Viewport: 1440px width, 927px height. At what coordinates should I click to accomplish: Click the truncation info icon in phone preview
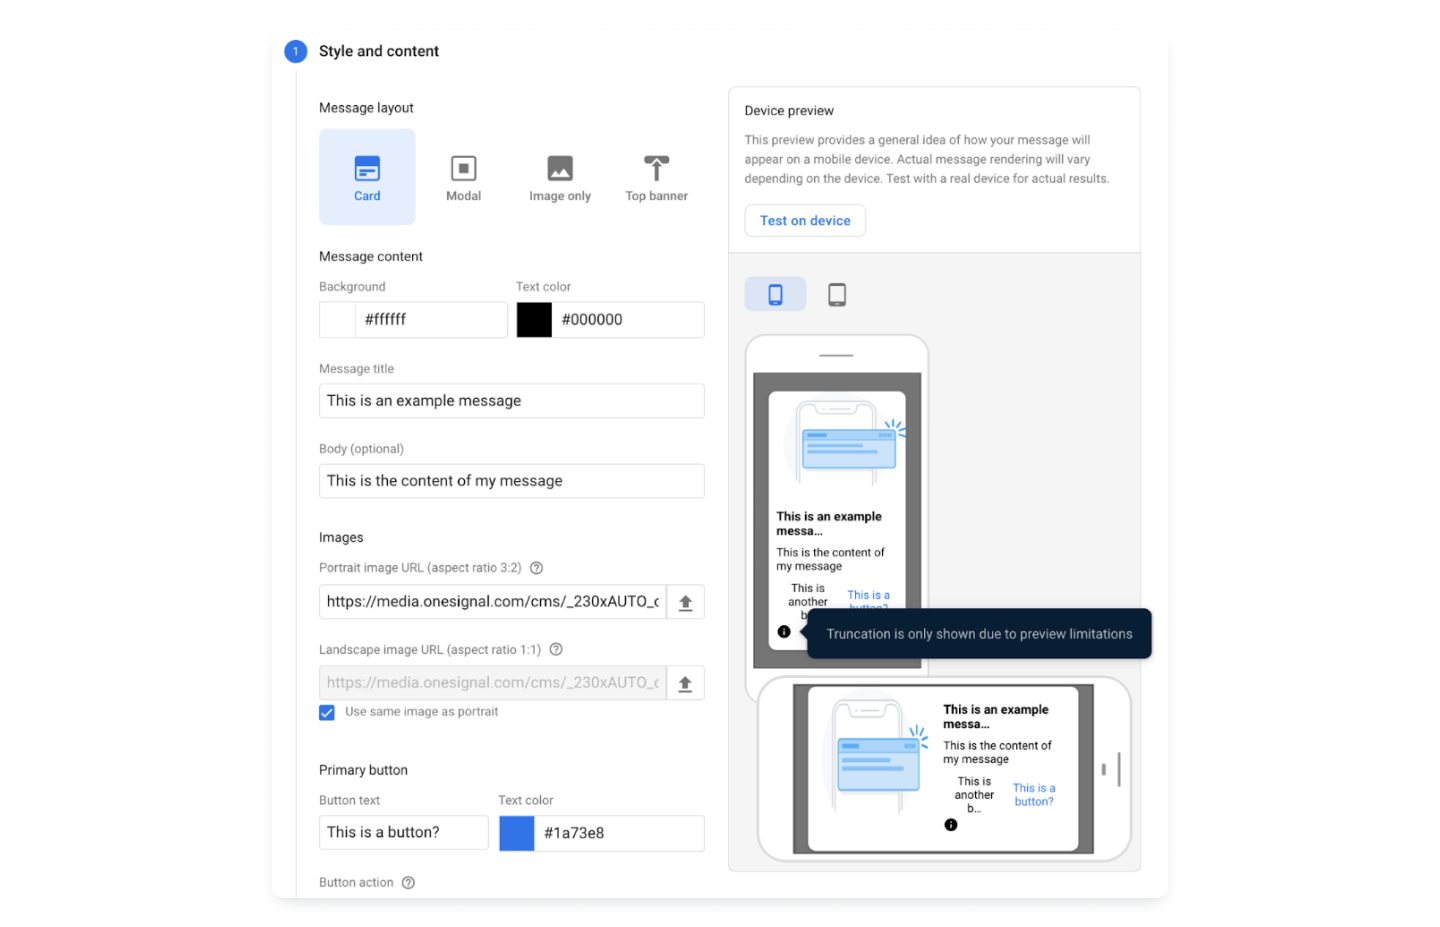784,631
